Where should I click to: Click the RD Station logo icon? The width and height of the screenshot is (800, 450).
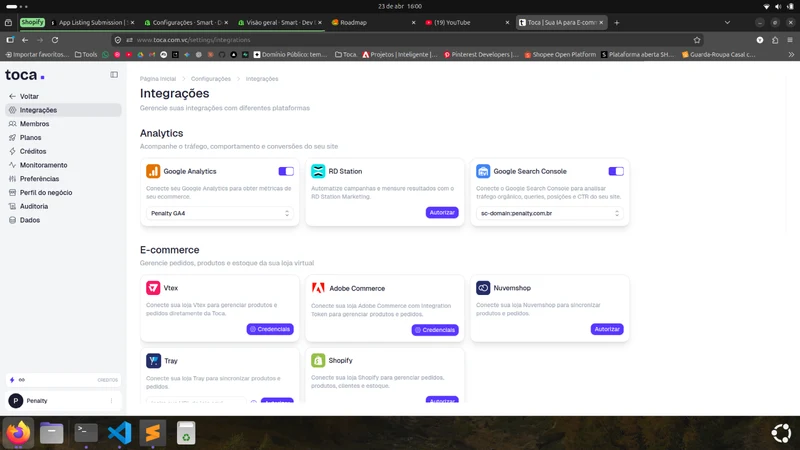coord(318,171)
